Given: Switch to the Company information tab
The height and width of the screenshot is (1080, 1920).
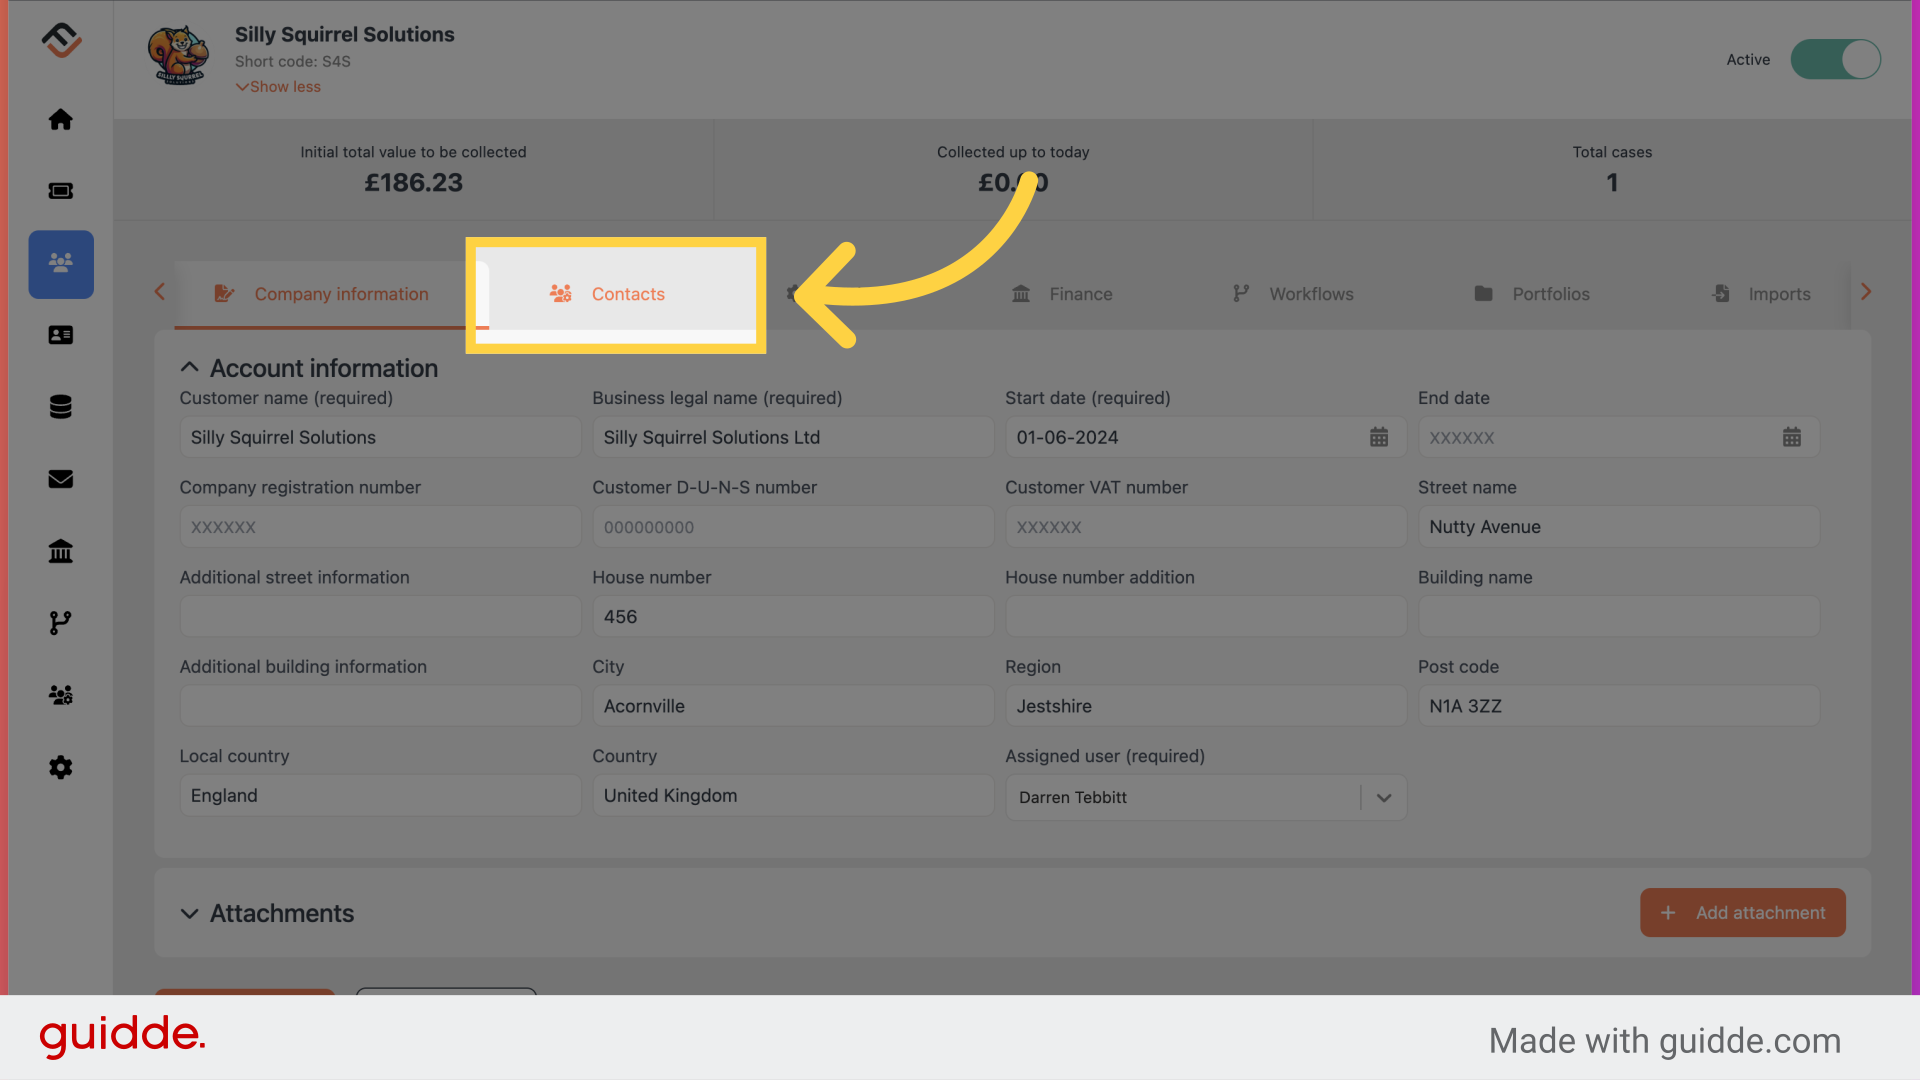Looking at the screenshot, I should [x=340, y=293].
